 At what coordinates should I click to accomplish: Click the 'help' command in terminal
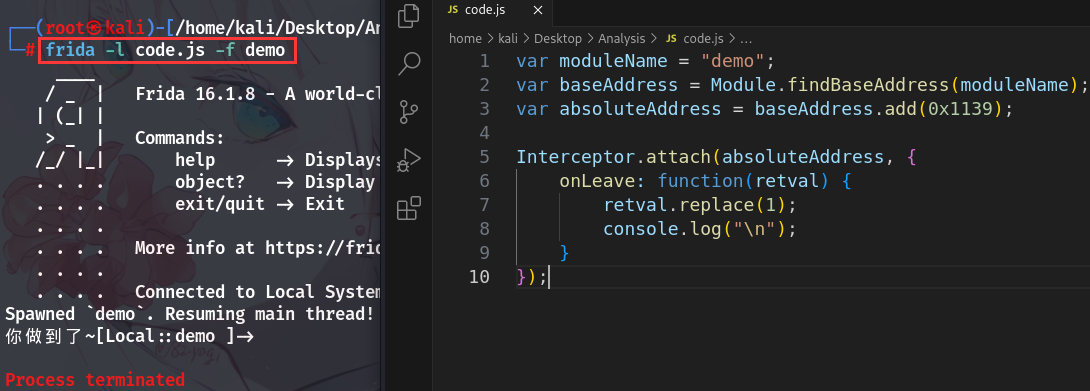click(x=195, y=160)
